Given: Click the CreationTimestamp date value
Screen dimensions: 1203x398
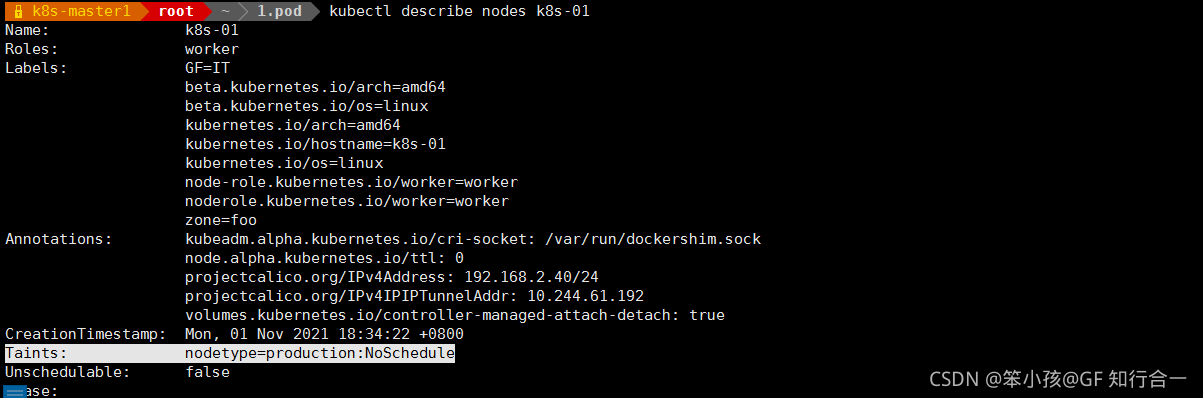Looking at the screenshot, I should tap(324, 334).
